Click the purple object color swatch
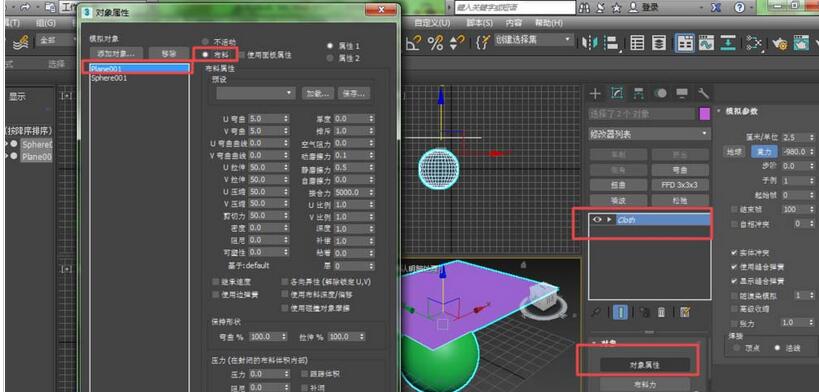819x392 pixels. click(705, 114)
